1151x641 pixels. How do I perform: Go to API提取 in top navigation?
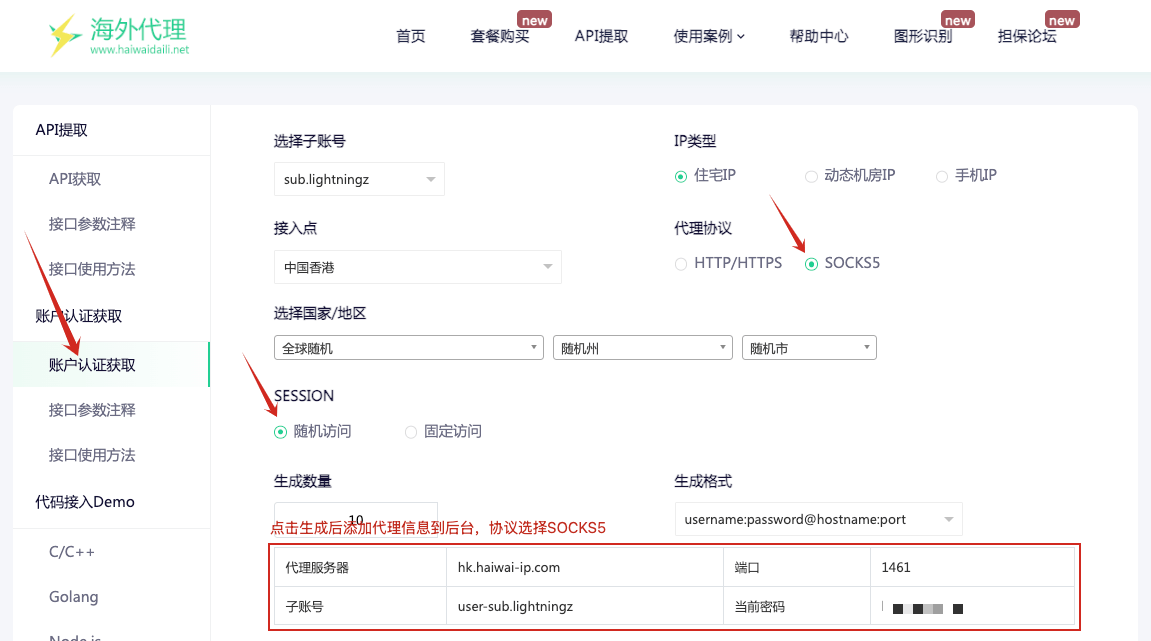point(601,36)
